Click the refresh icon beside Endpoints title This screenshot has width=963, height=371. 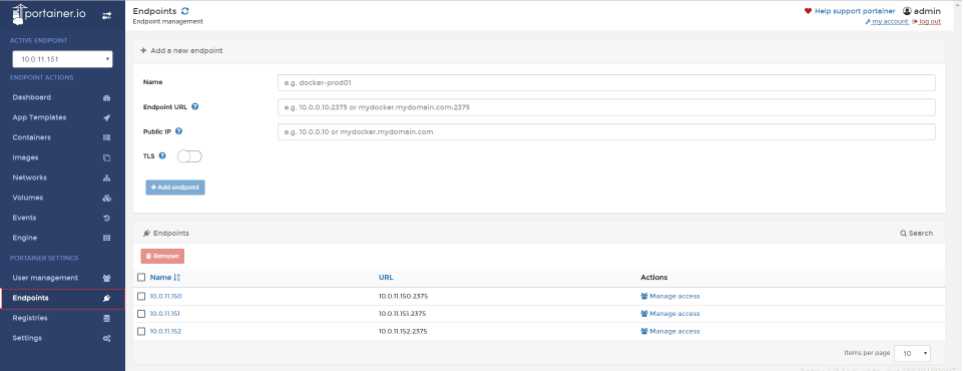tap(185, 11)
